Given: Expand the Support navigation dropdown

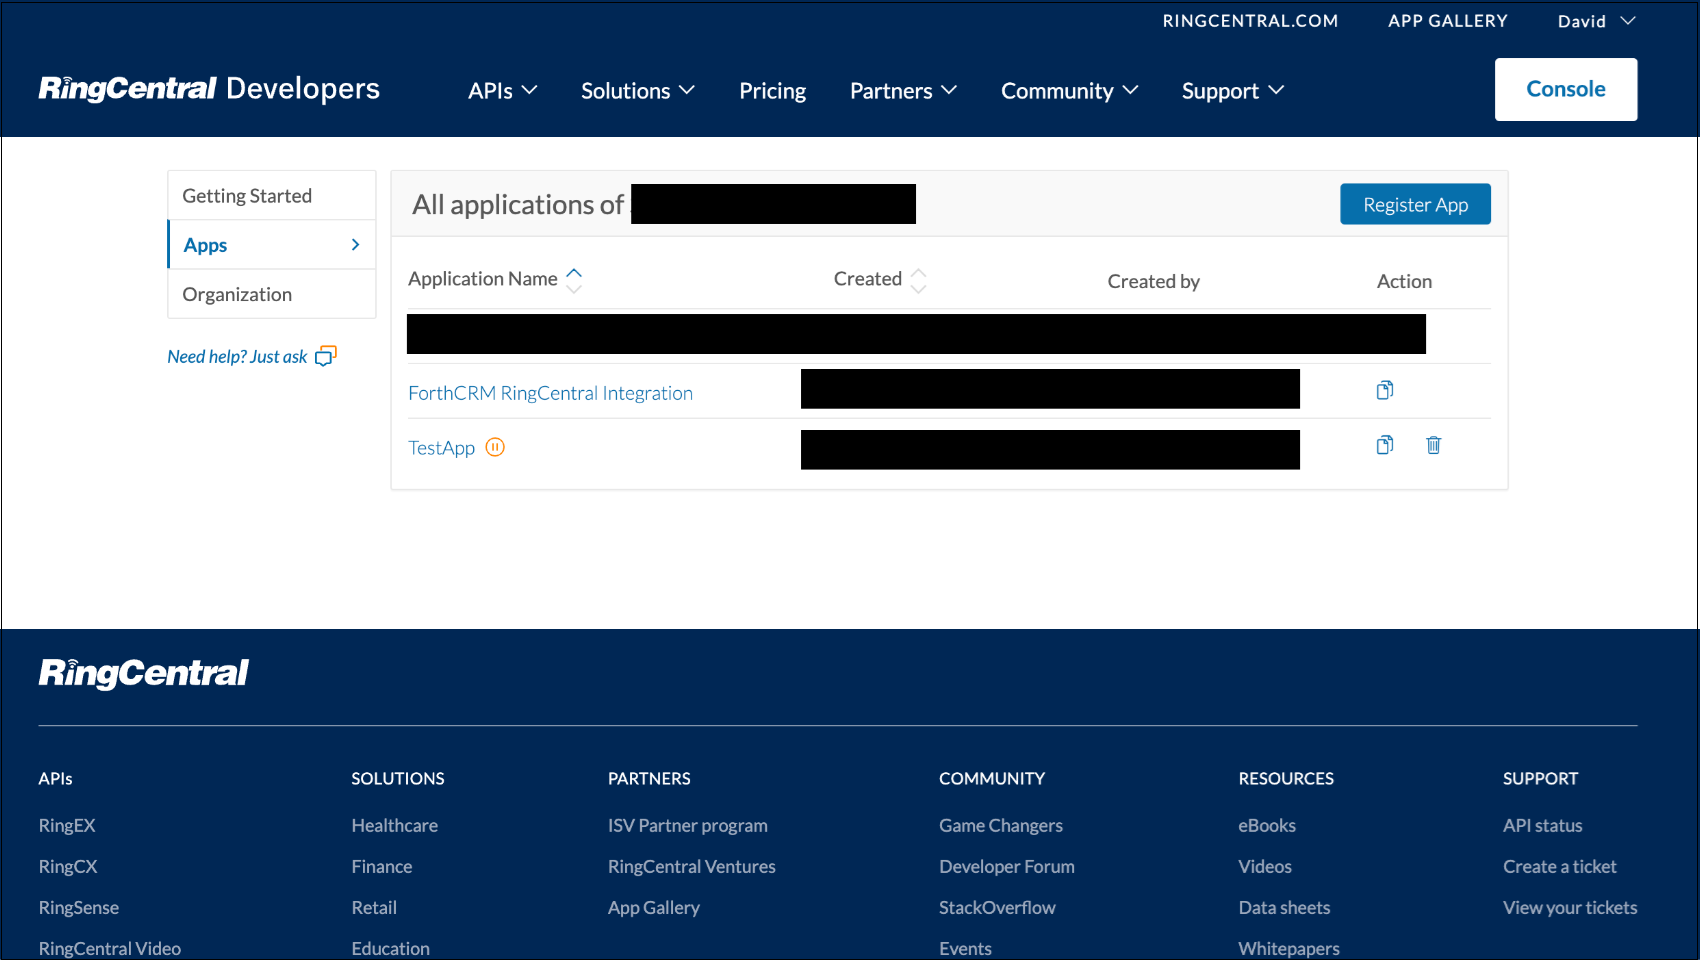Looking at the screenshot, I should [1233, 91].
